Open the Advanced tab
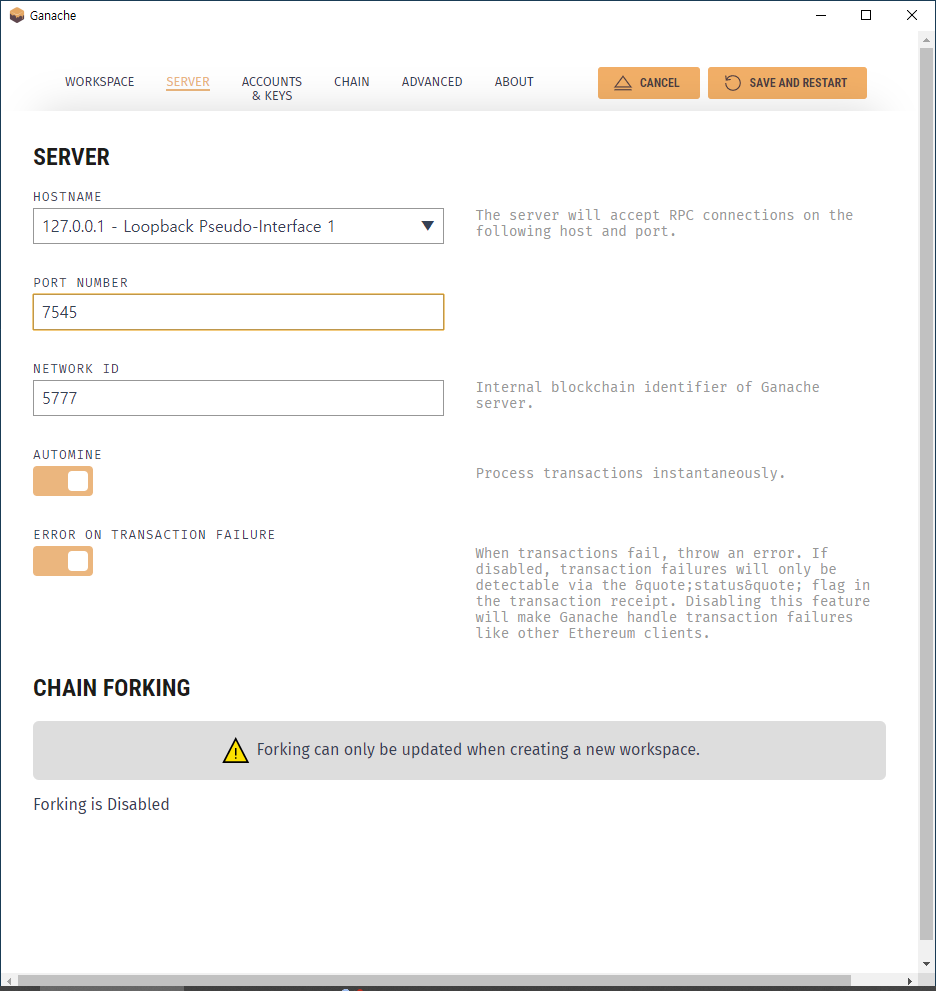Viewport: 936px width, 991px height. tap(432, 82)
